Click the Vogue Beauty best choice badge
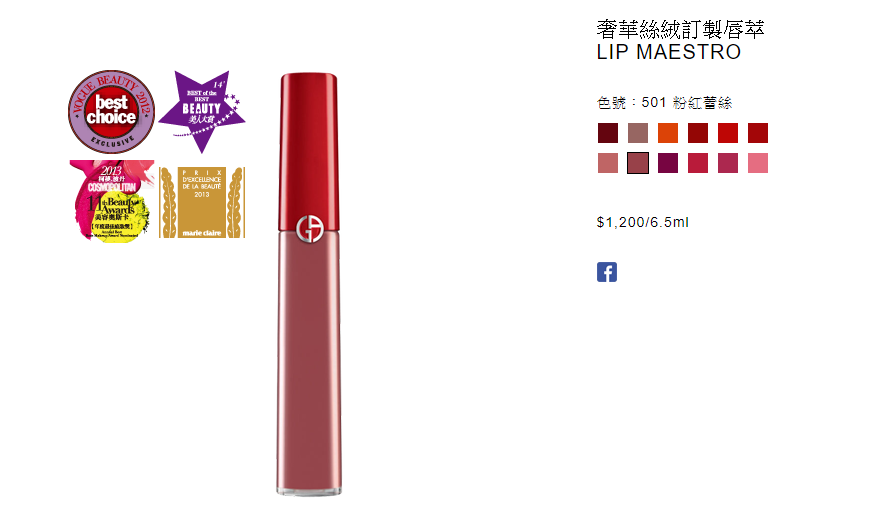The width and height of the screenshot is (872, 513). point(111,111)
